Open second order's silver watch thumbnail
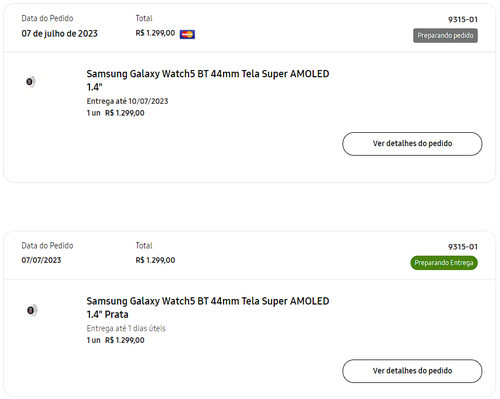 [32, 310]
